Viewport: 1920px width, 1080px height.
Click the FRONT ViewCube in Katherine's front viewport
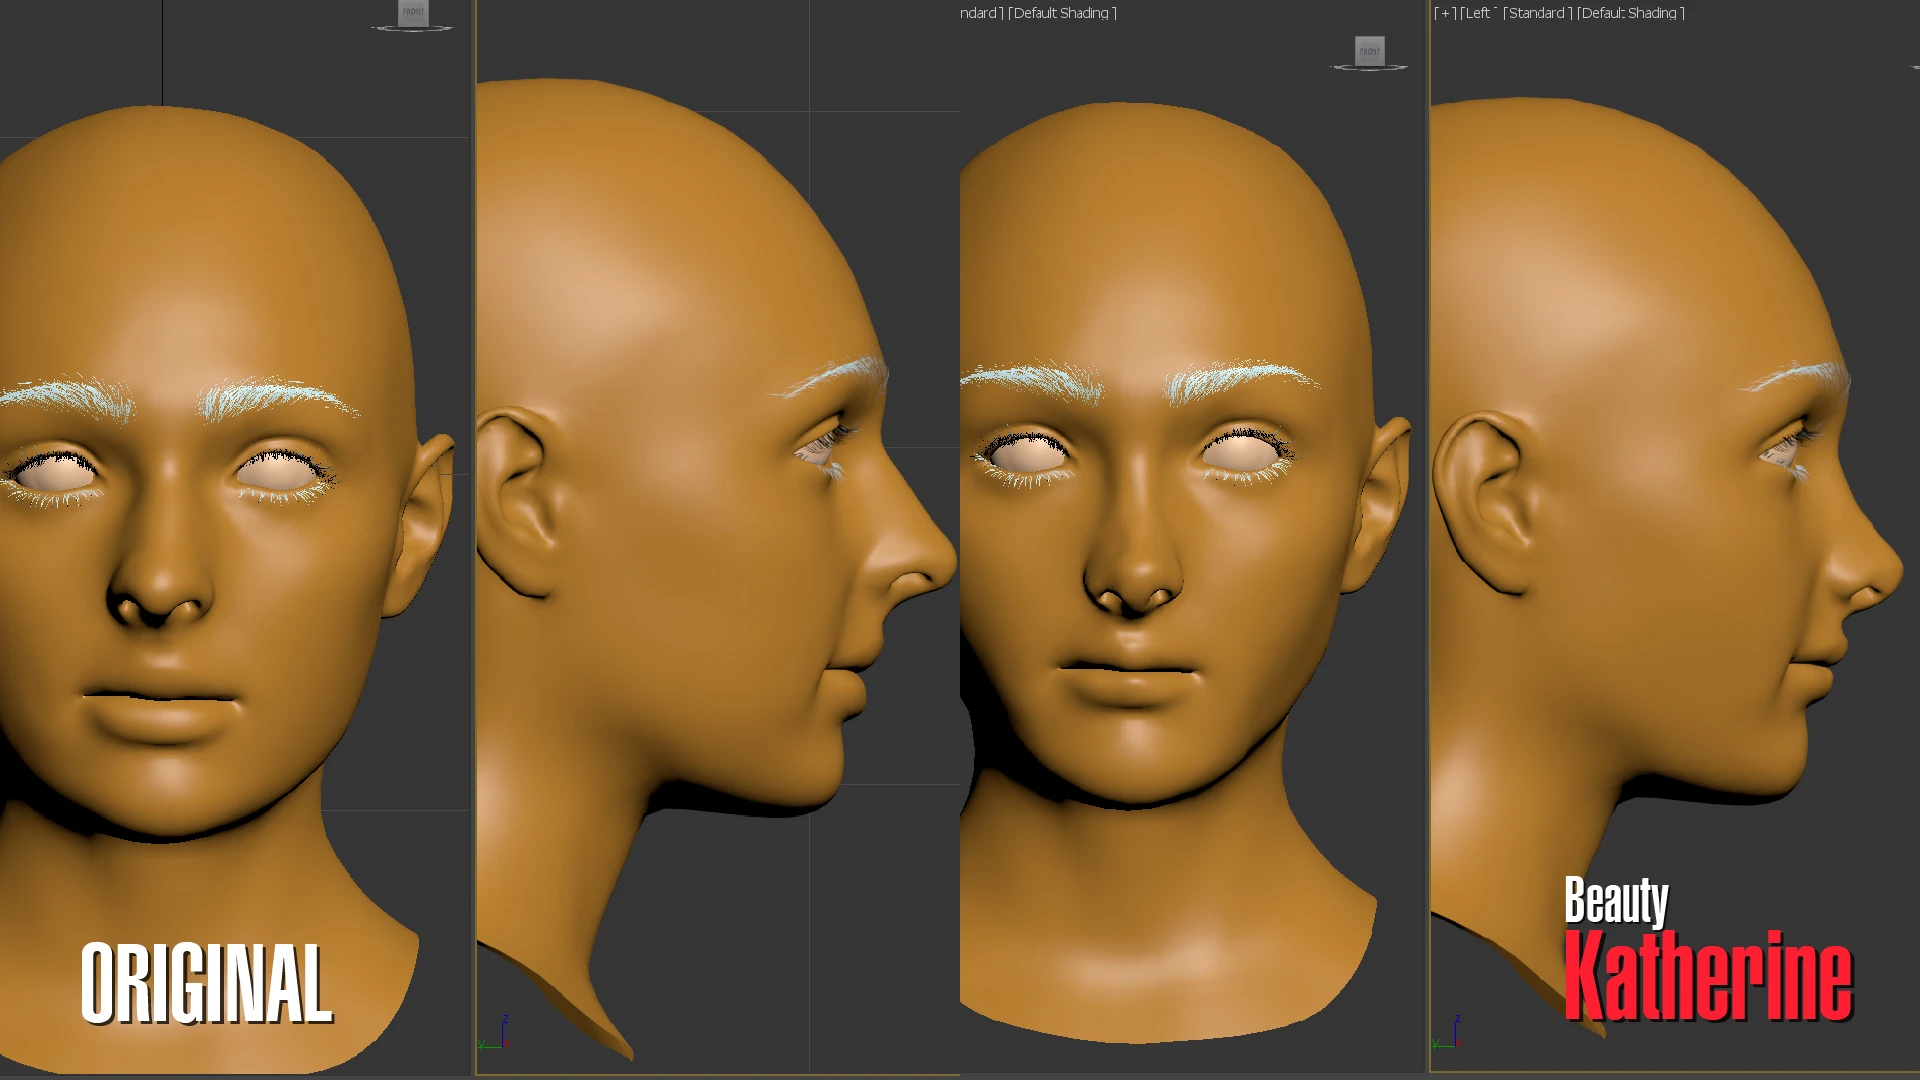coord(1369,51)
